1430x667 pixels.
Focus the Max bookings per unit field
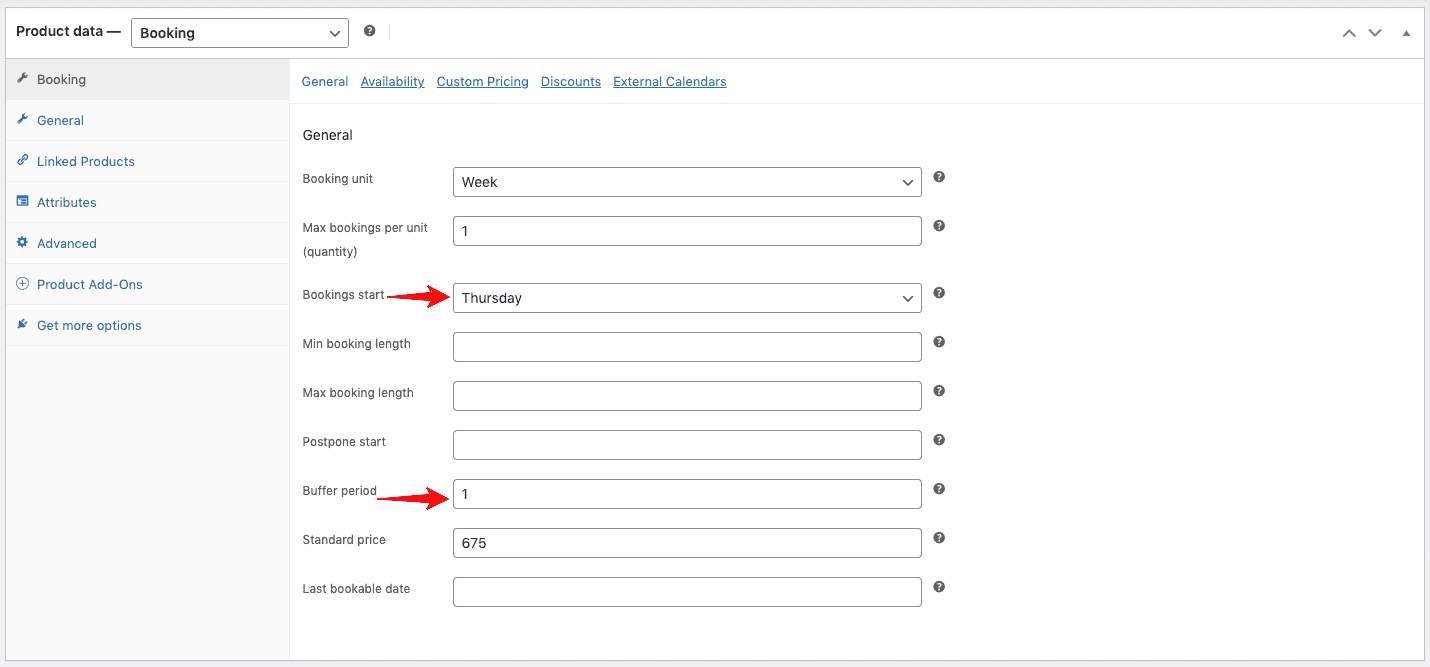tap(687, 231)
